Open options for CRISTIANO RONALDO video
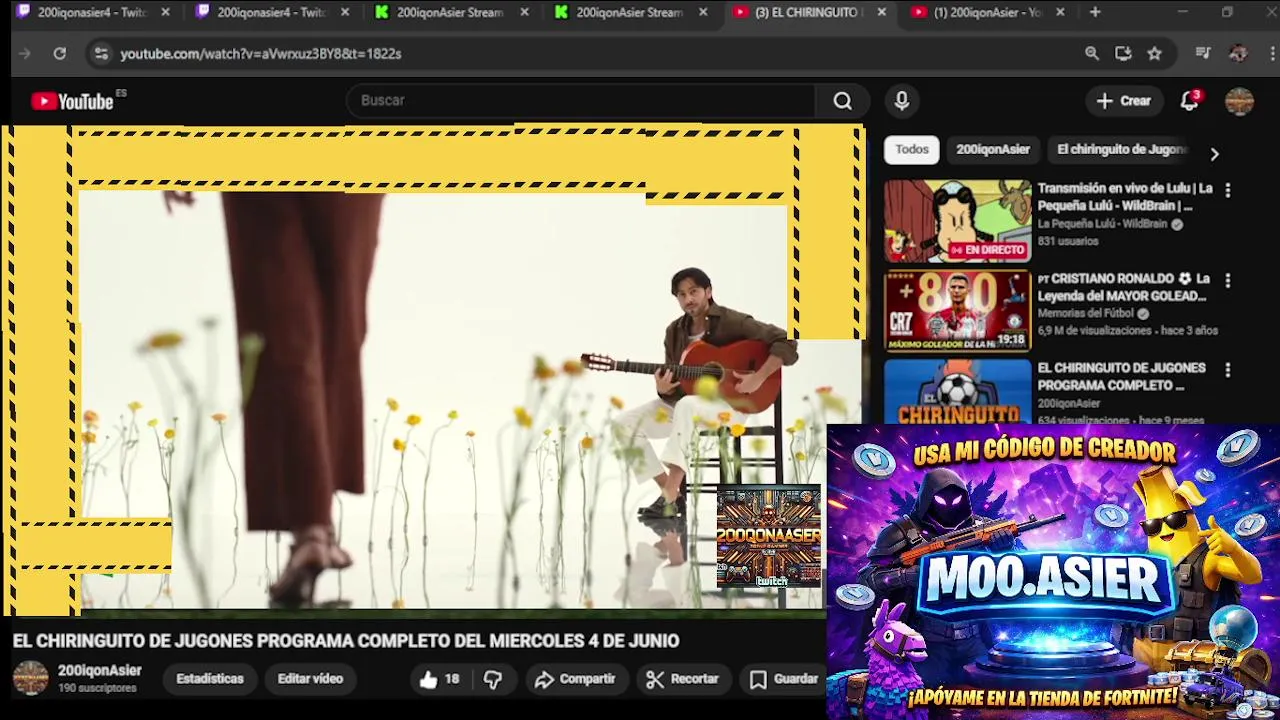The image size is (1280, 720). coord(1228,281)
